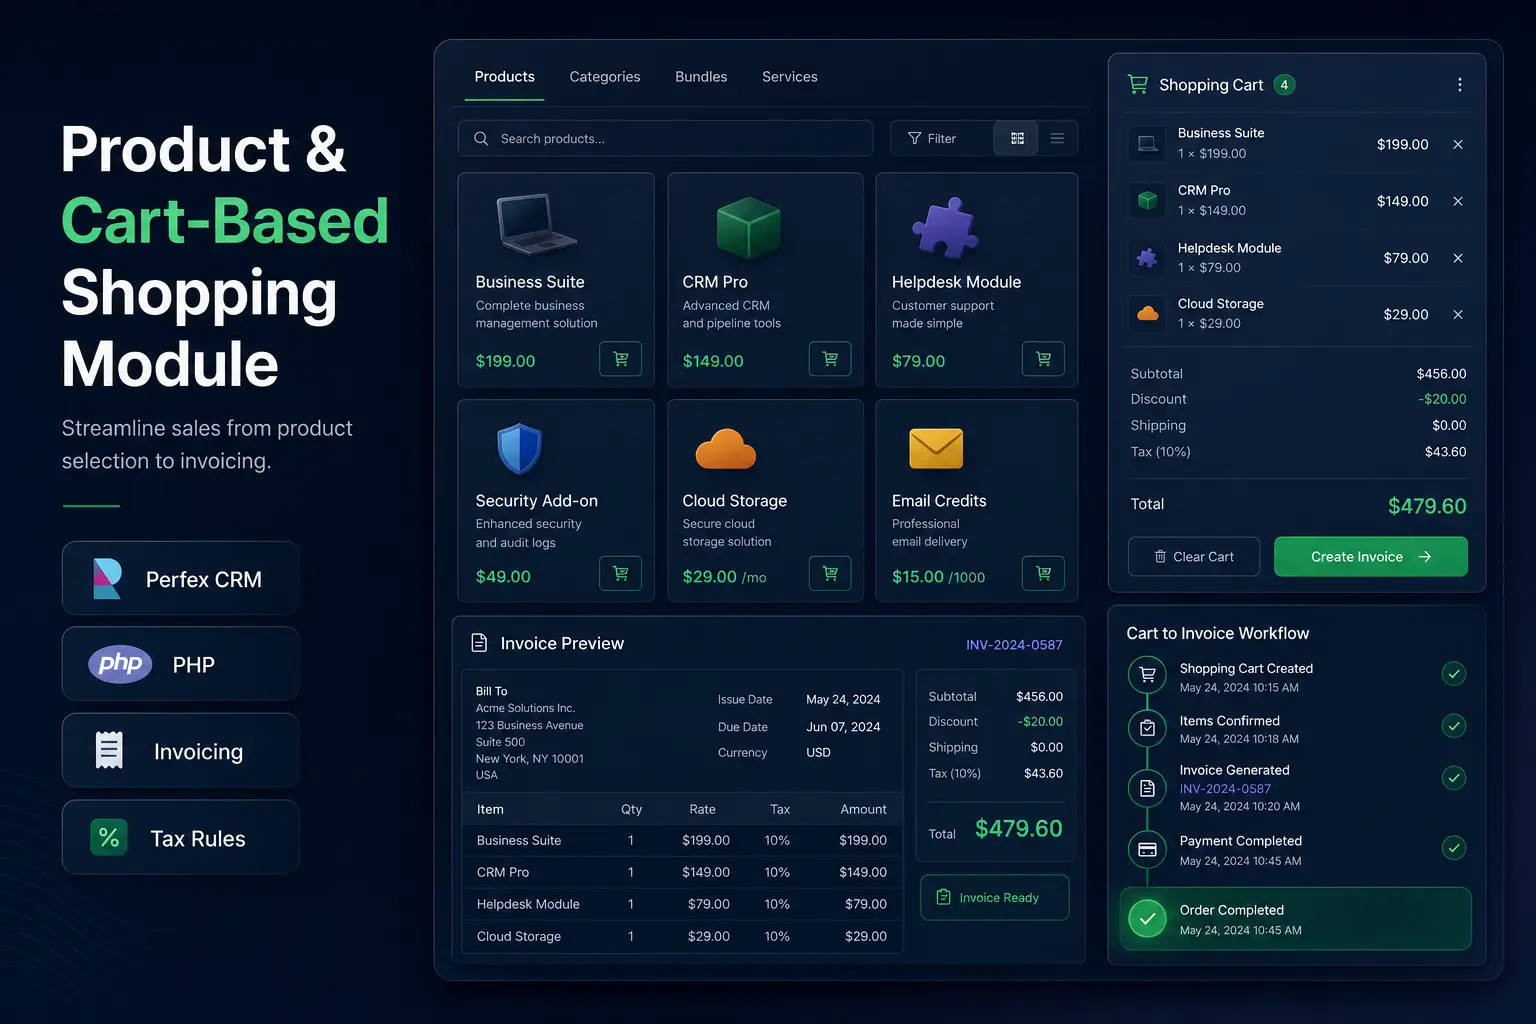Click the Invoice Ready button

[x=995, y=898]
